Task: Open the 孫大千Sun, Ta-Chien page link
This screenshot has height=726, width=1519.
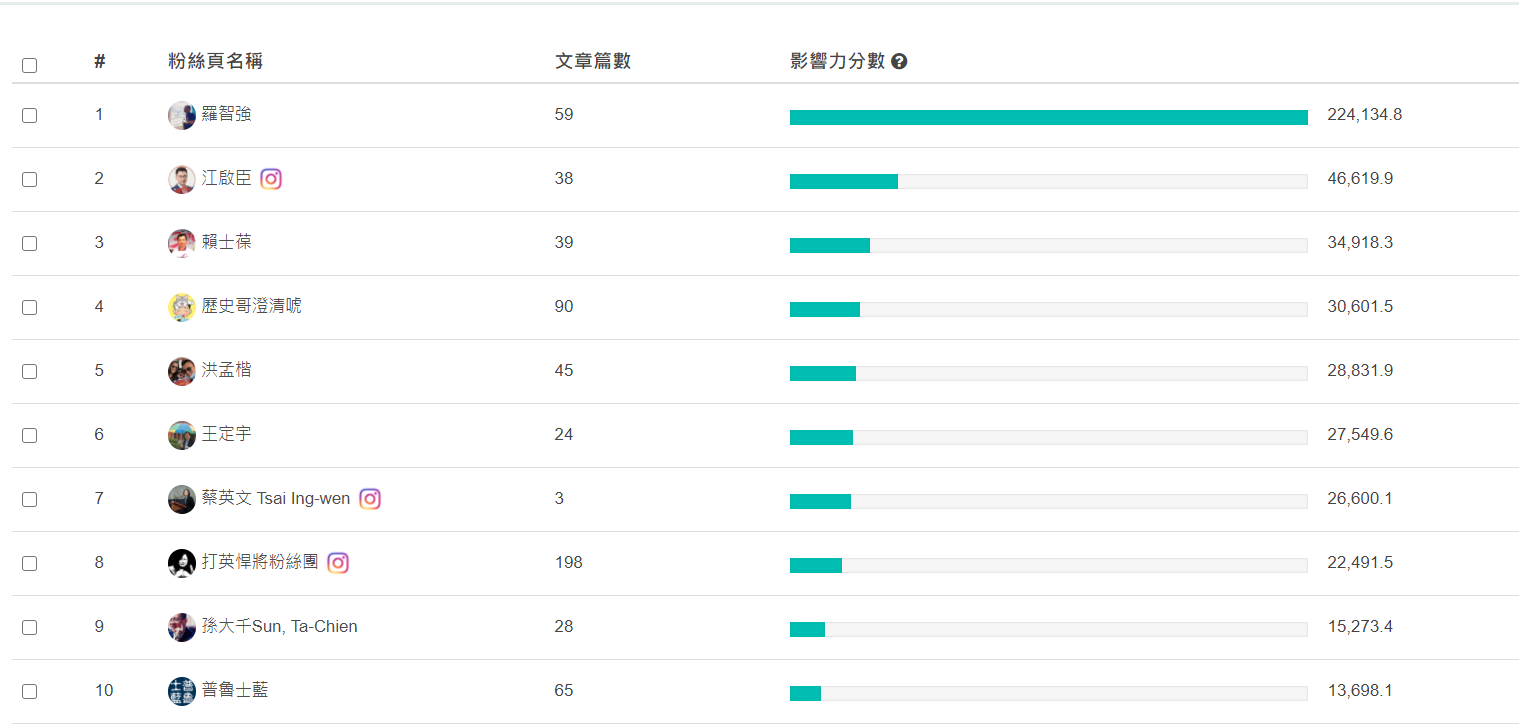Action: 280,626
